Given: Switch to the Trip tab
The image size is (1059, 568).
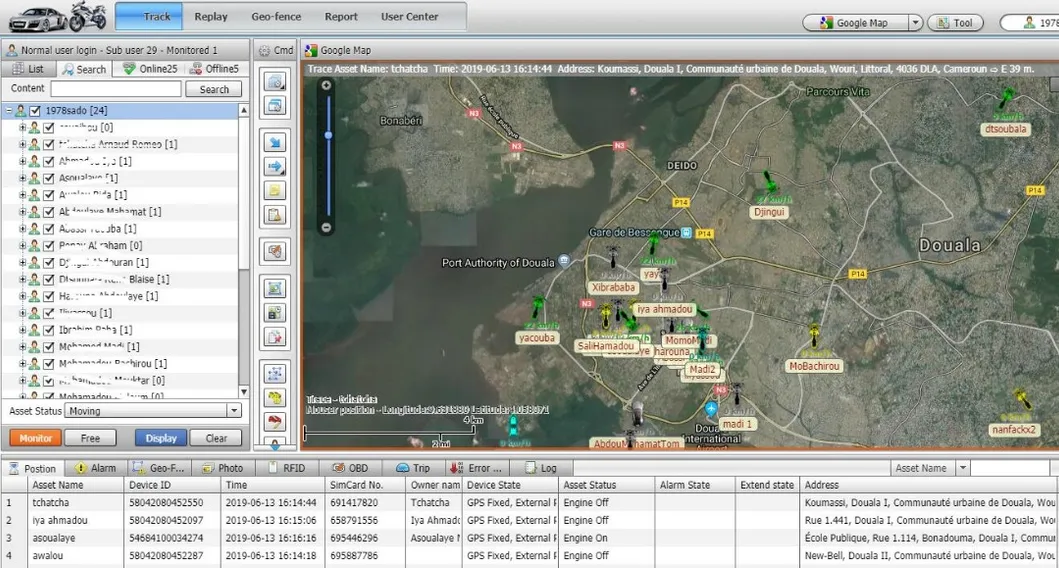Looking at the screenshot, I should click(x=413, y=468).
